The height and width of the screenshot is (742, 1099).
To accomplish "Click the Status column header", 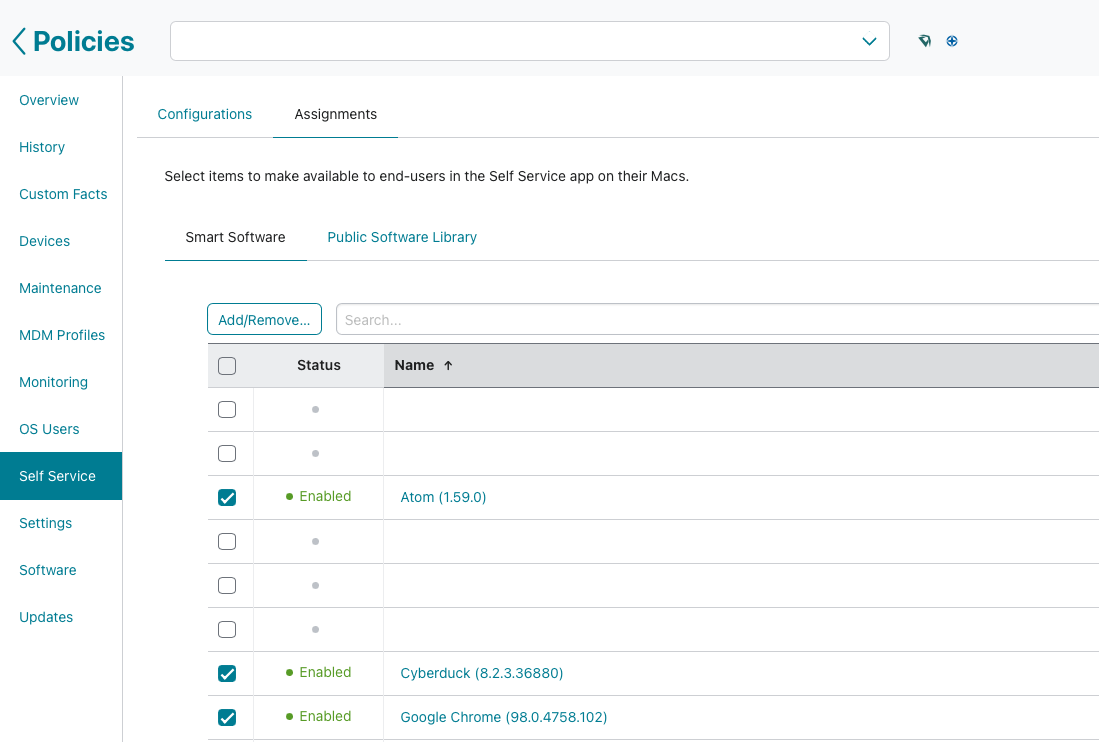I will click(319, 365).
